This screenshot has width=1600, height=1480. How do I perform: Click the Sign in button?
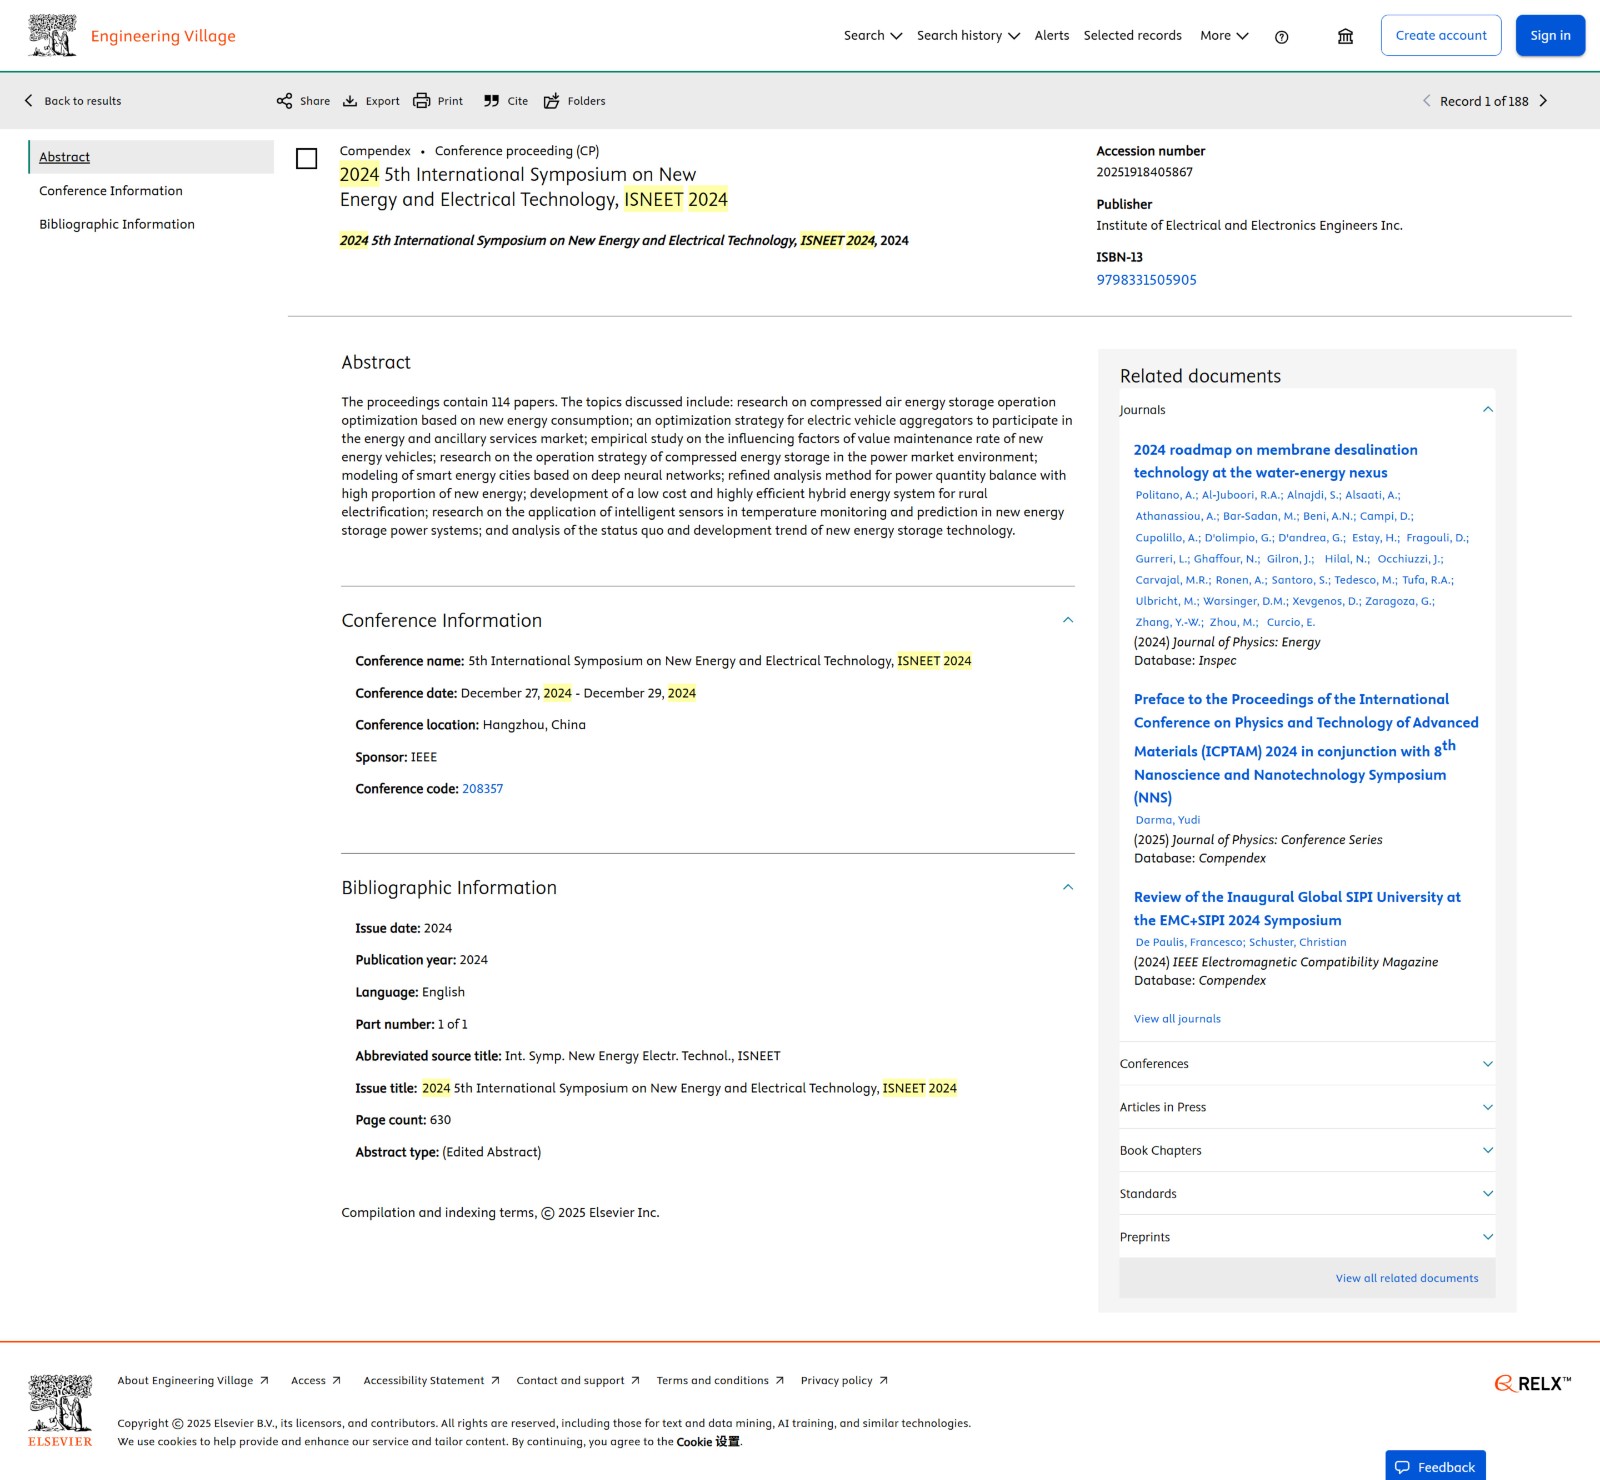(x=1550, y=36)
